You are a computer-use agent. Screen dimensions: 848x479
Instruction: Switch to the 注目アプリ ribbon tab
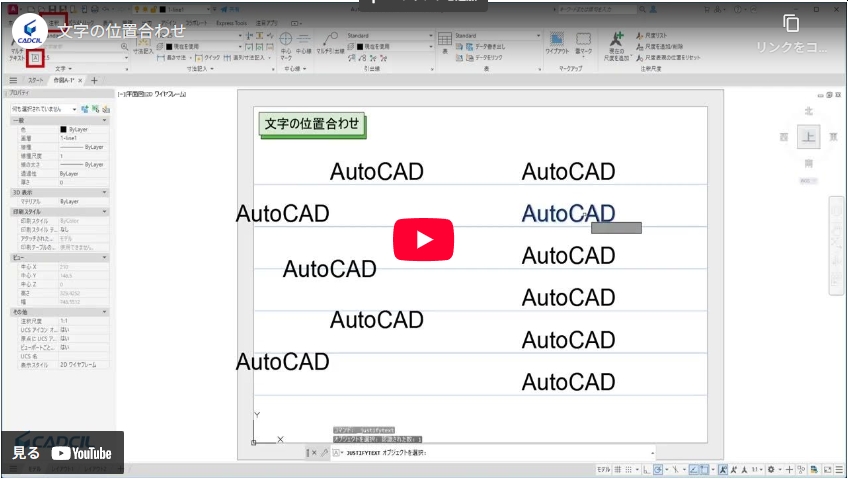266,23
